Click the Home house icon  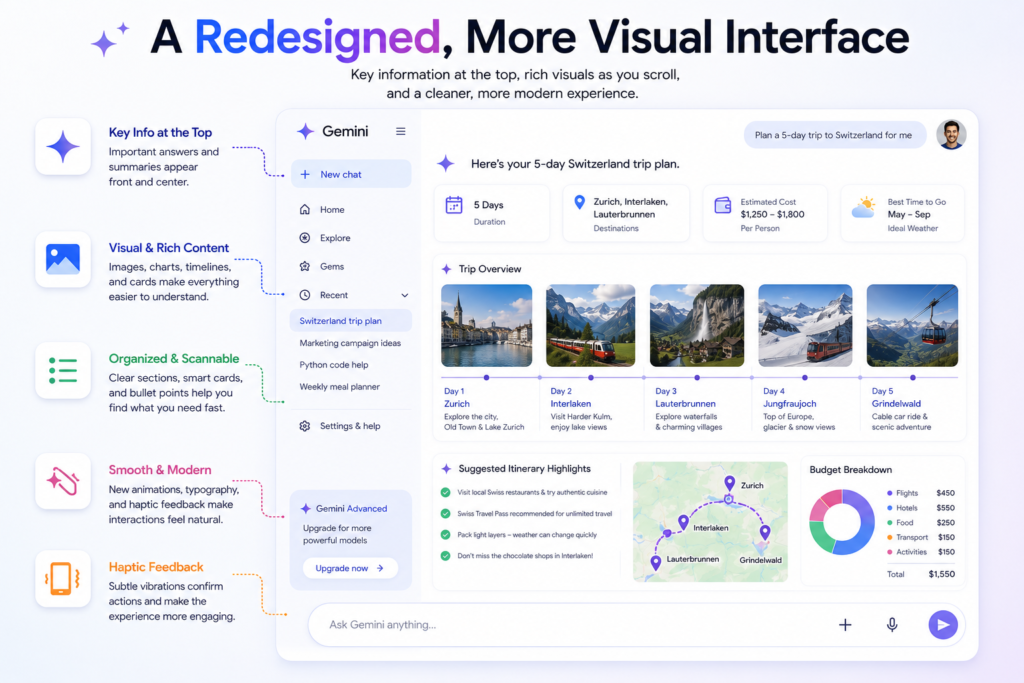click(x=305, y=210)
